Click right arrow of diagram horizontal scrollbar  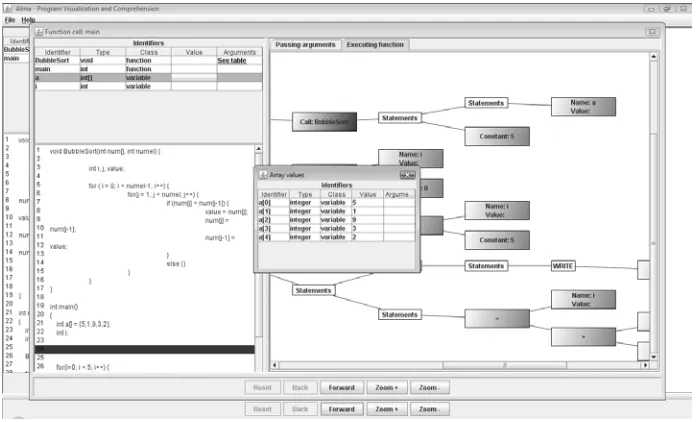click(x=645, y=365)
